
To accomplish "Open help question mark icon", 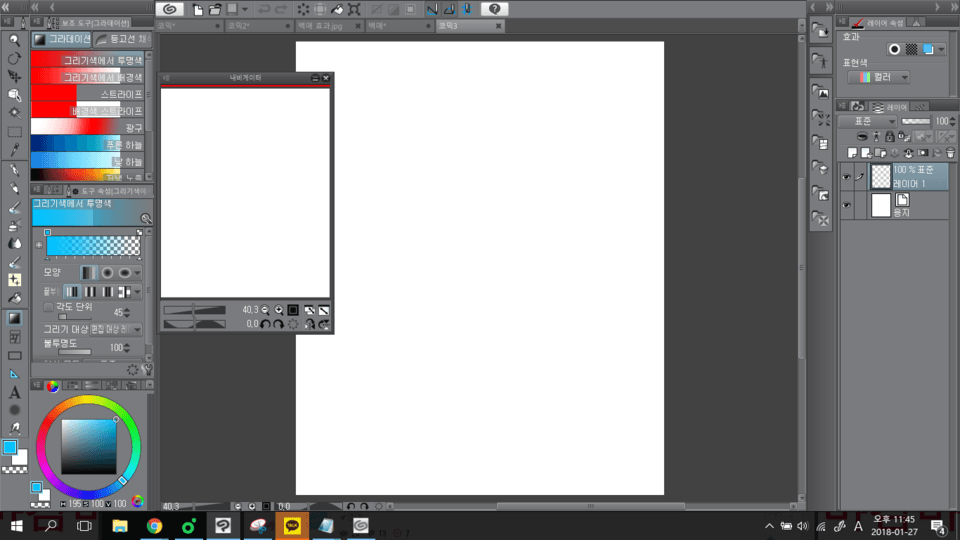I will [495, 9].
